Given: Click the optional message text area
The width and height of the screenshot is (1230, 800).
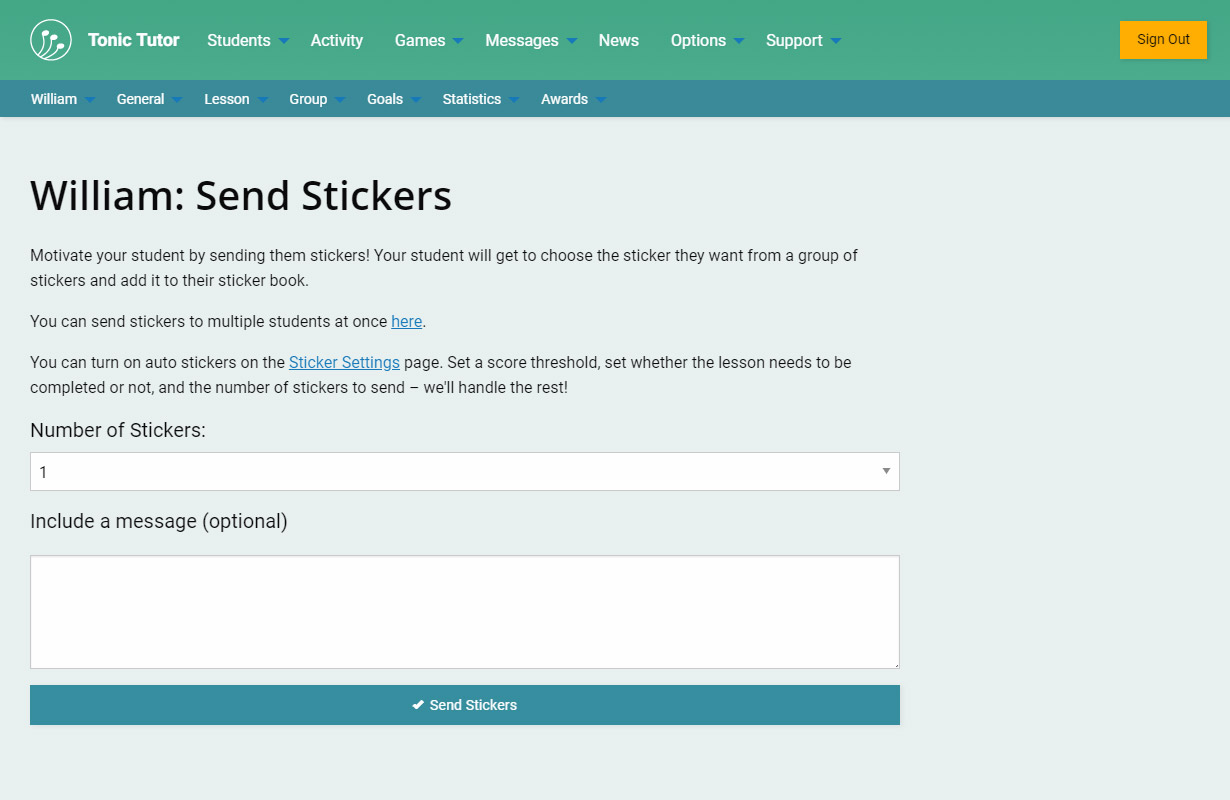Looking at the screenshot, I should (x=465, y=612).
